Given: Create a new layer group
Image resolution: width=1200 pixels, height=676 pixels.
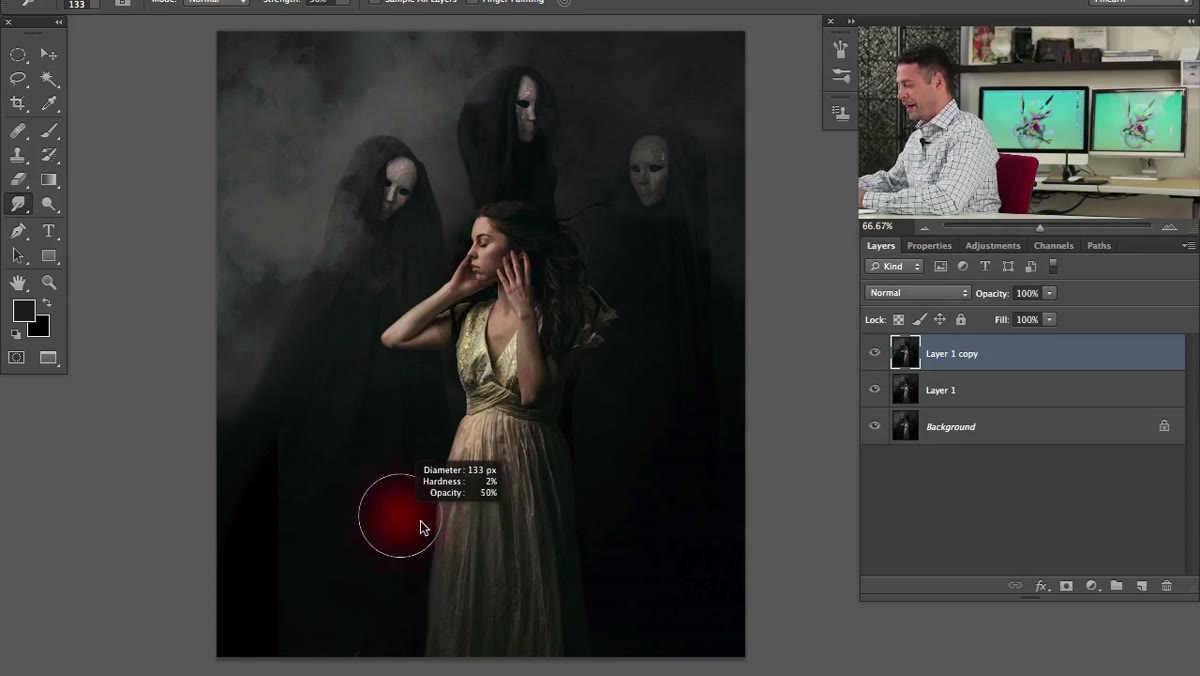Looking at the screenshot, I should tap(1116, 586).
